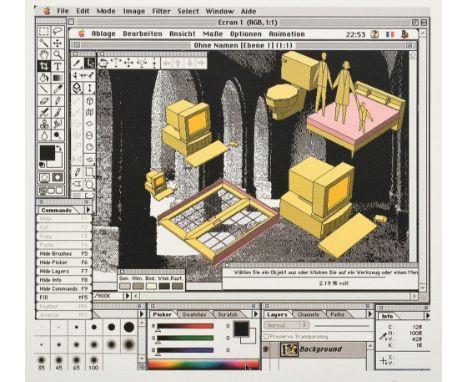Select the Eraser tool

tap(44, 101)
